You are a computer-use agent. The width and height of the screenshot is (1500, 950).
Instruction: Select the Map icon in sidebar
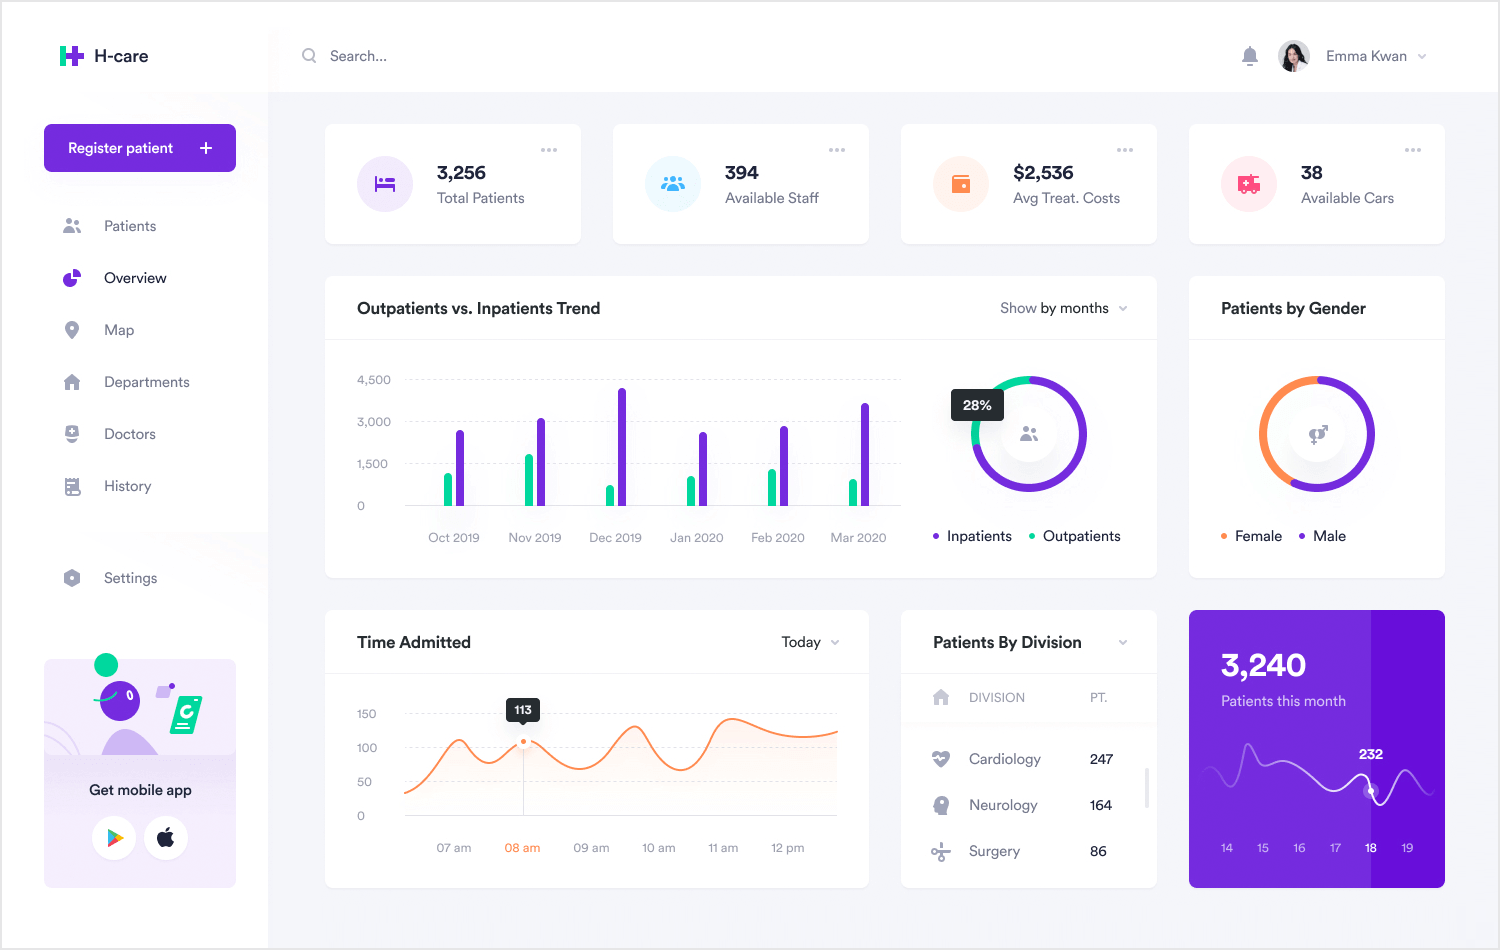coord(71,329)
